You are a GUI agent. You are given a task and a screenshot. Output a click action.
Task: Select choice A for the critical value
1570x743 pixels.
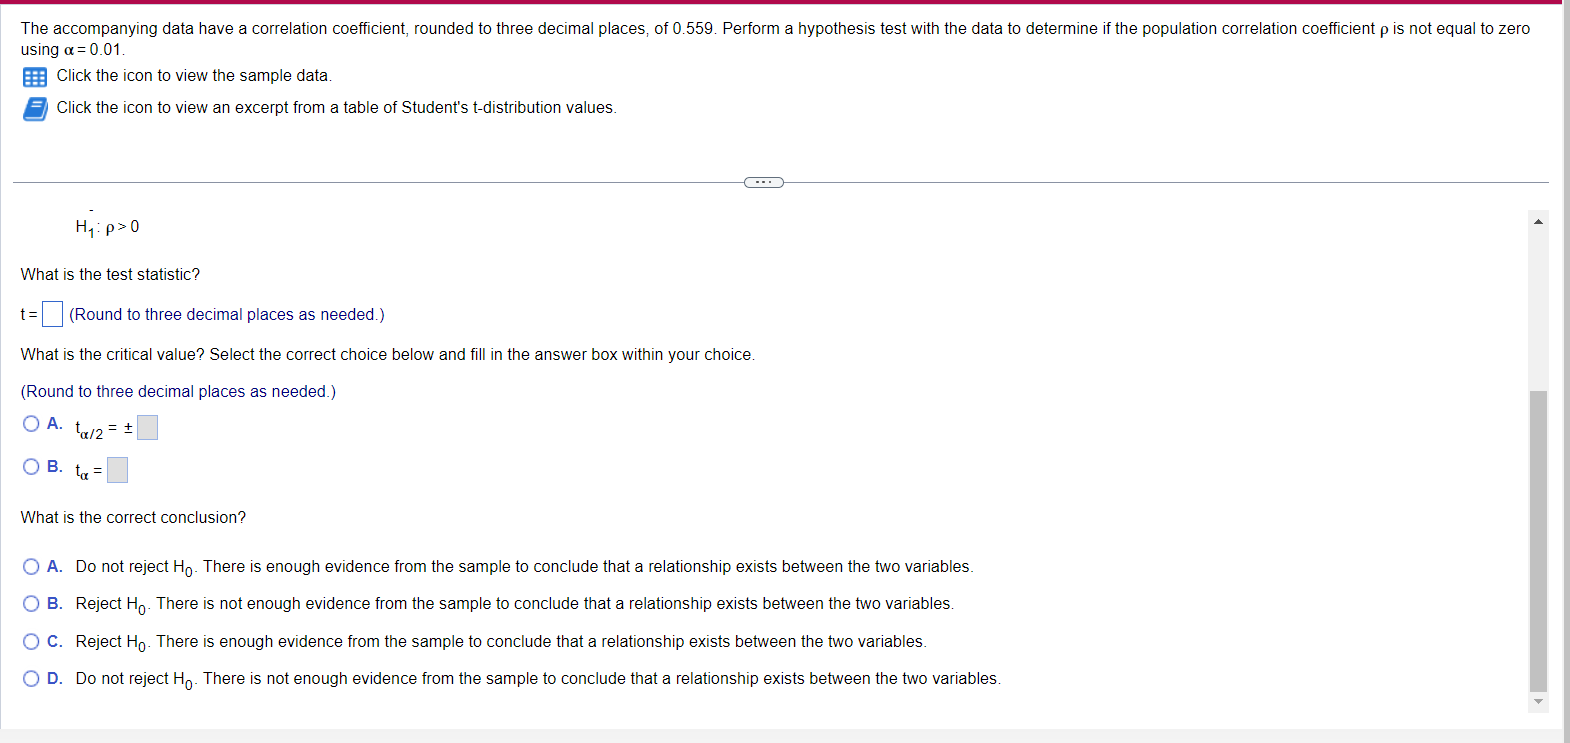[x=31, y=423]
